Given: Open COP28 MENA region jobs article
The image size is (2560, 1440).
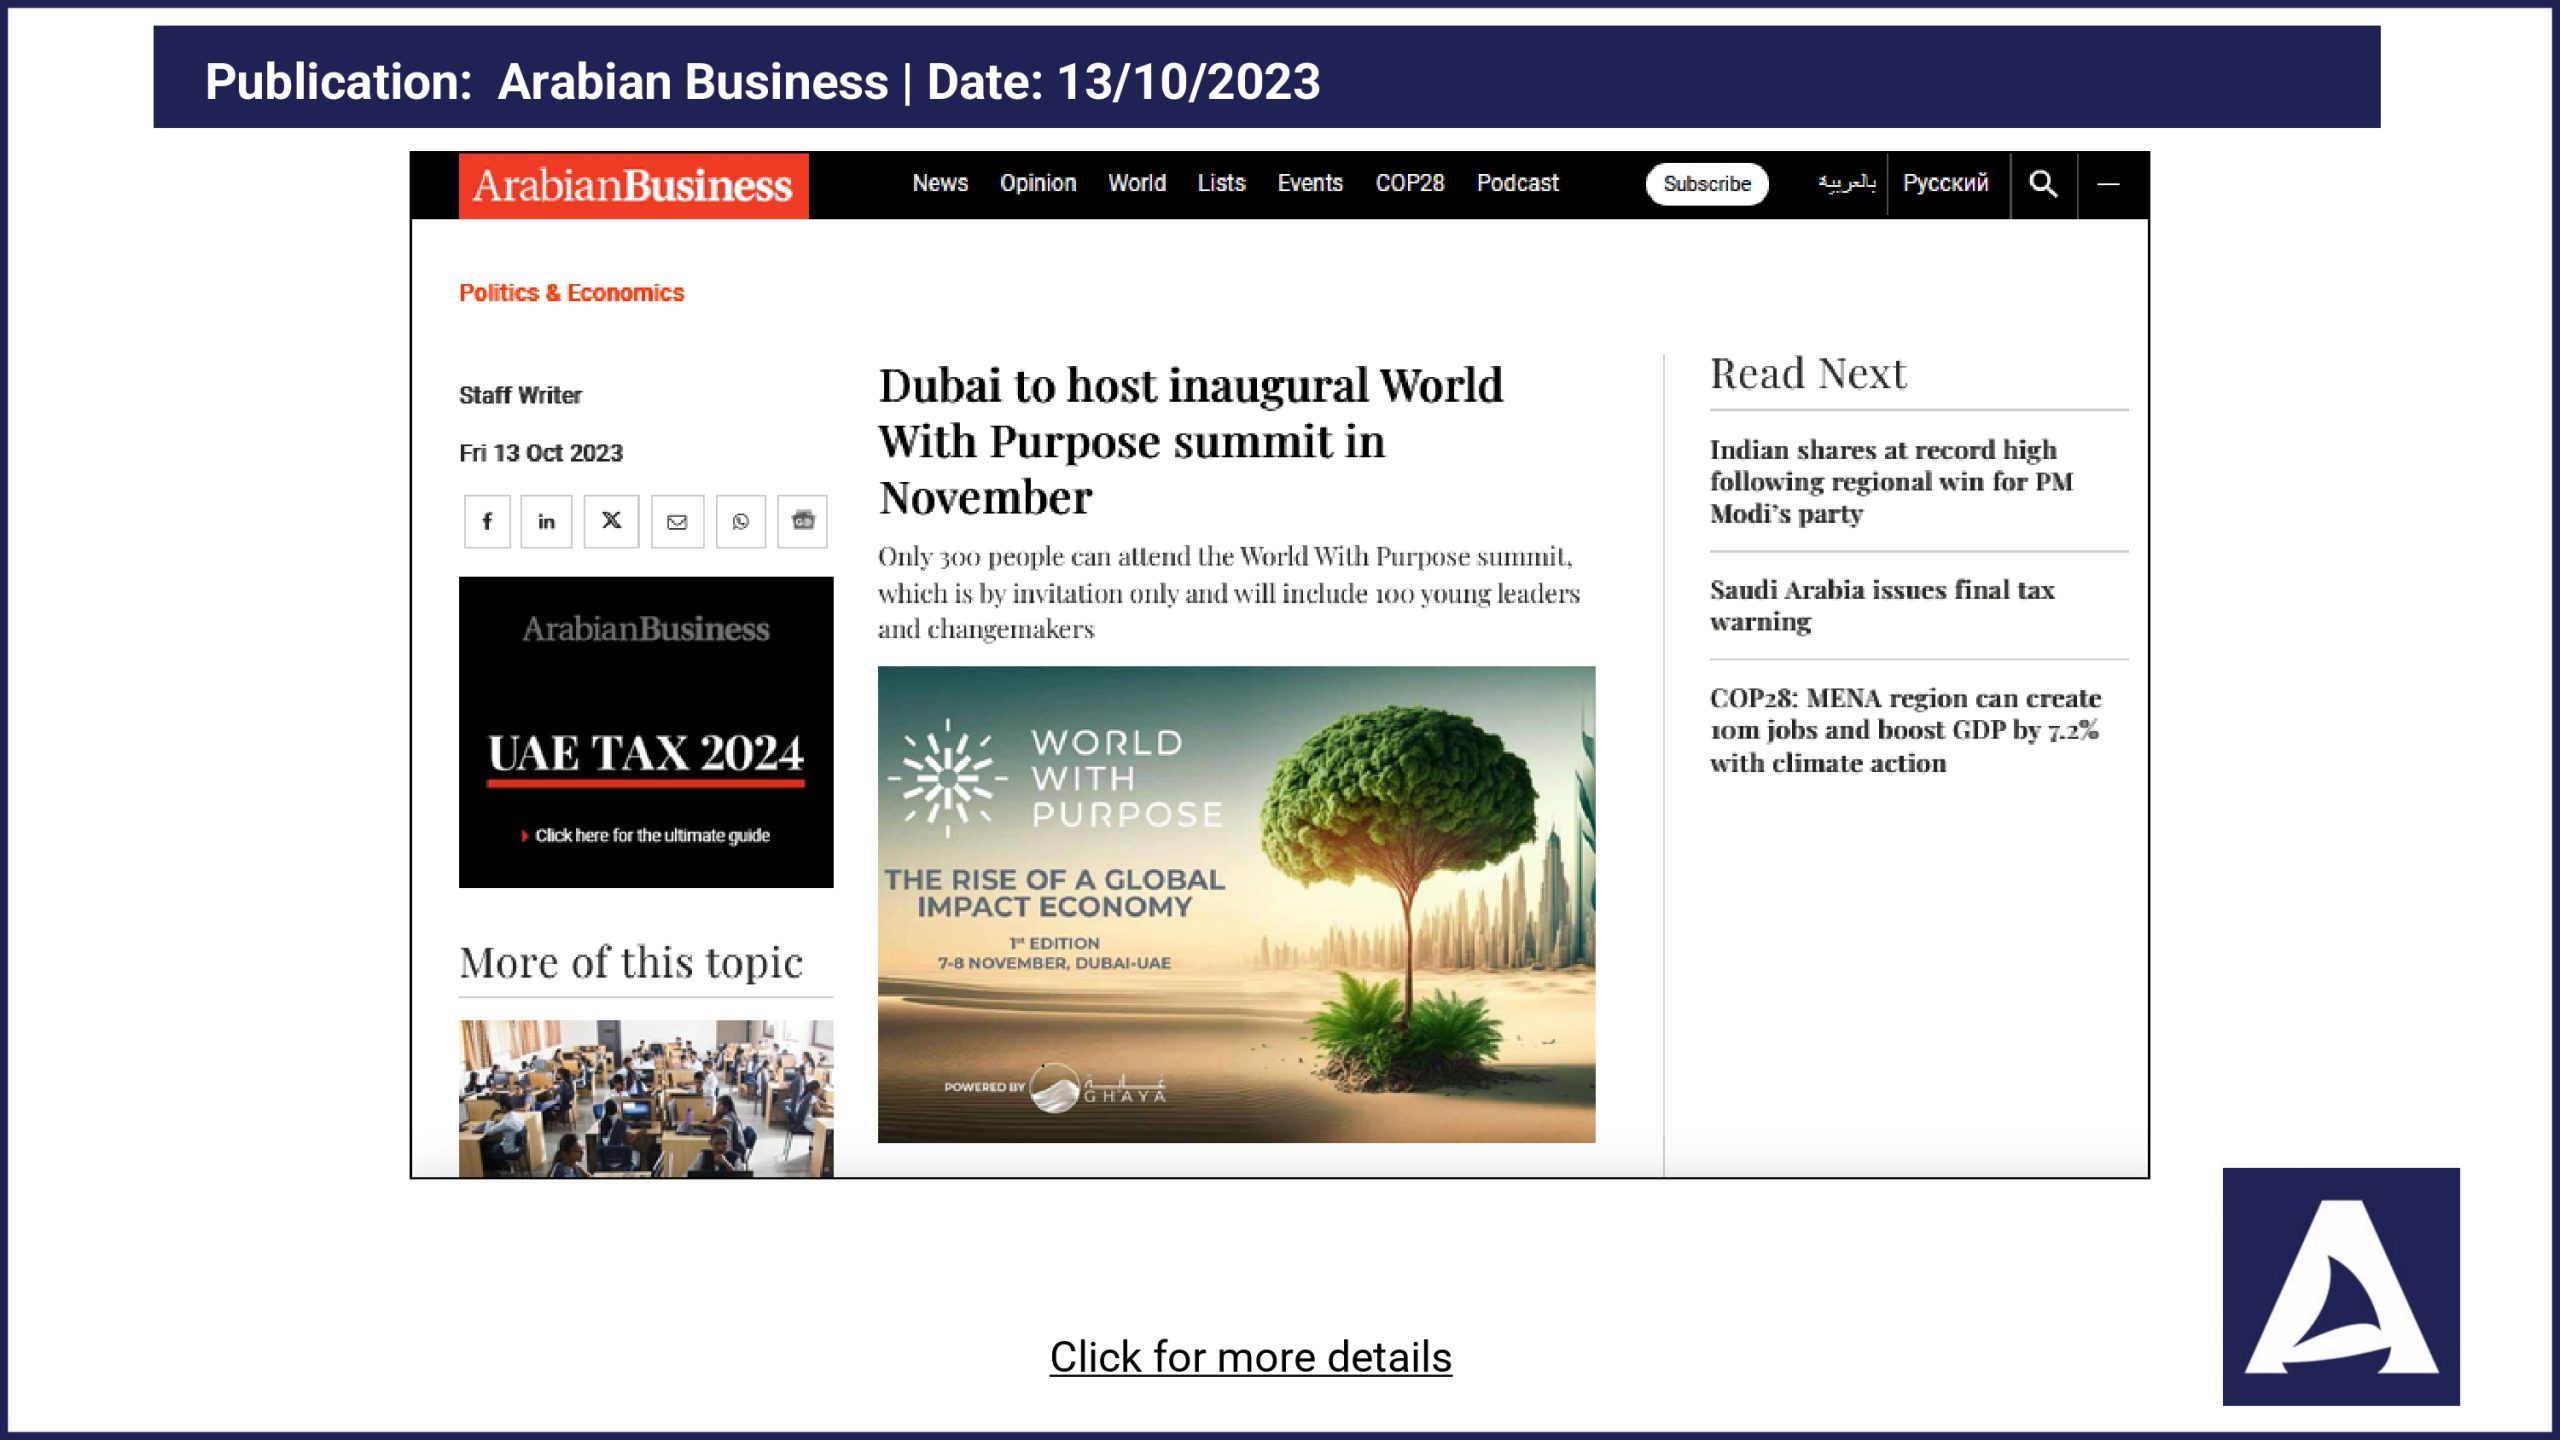Looking at the screenshot, I should (x=1905, y=730).
